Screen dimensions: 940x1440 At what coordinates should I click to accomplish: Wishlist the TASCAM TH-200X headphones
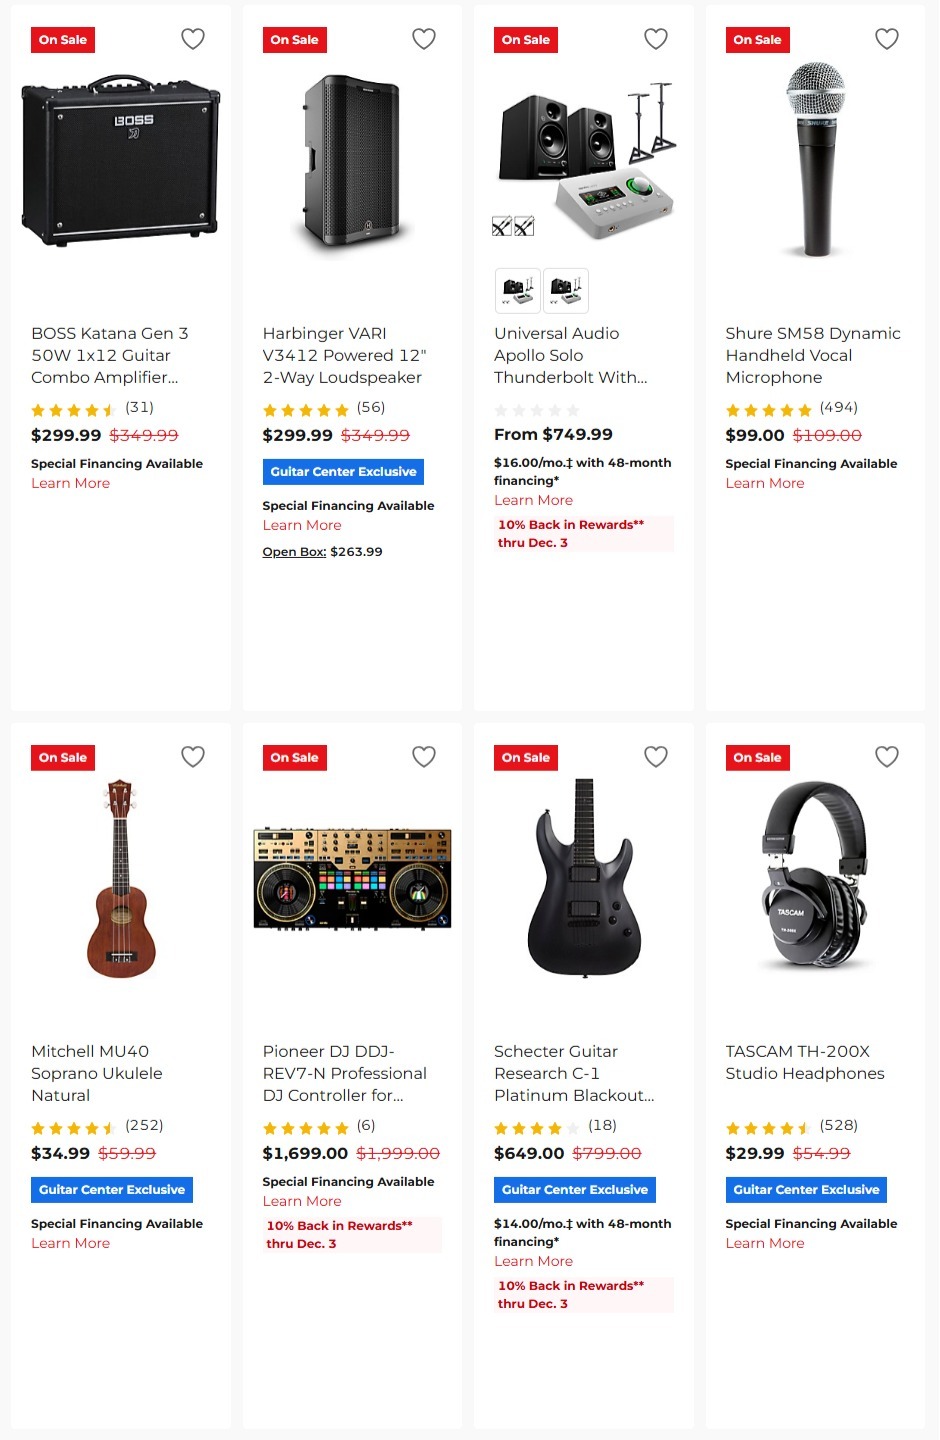point(886,757)
